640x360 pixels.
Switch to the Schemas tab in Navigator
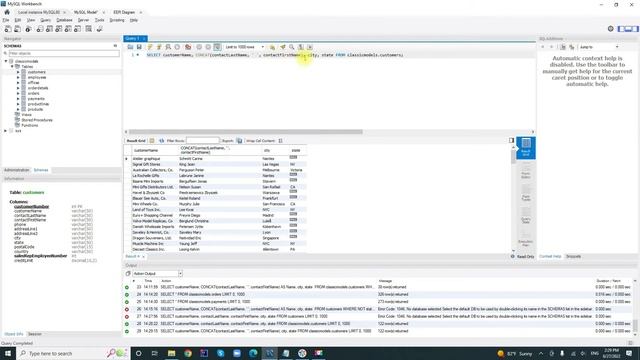point(41,170)
